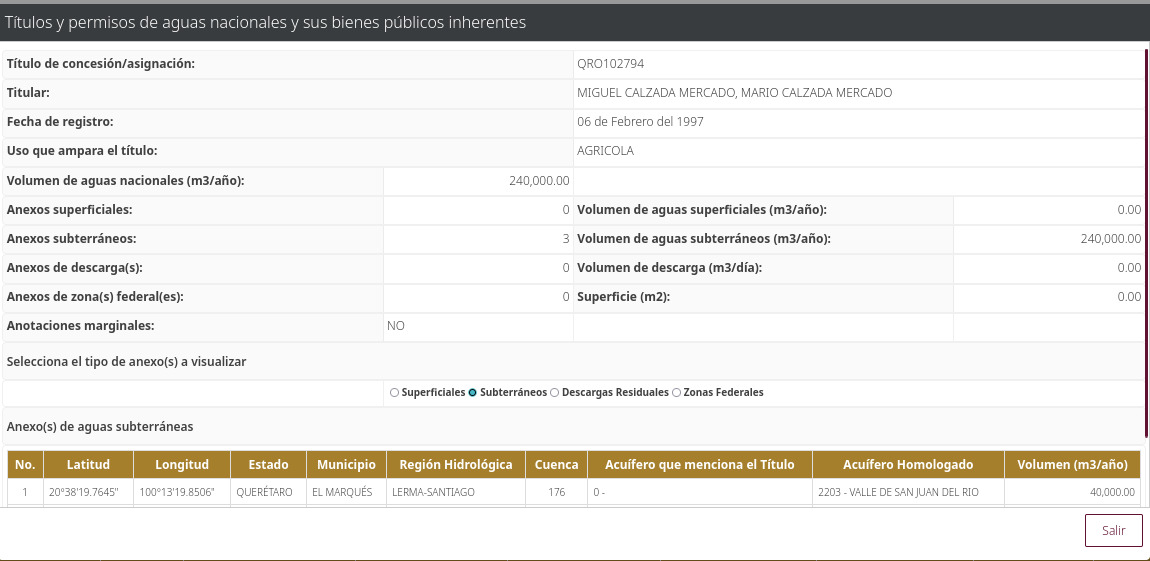Click the Municipio column header
Viewport: 1150px width, 561px height.
(x=346, y=465)
